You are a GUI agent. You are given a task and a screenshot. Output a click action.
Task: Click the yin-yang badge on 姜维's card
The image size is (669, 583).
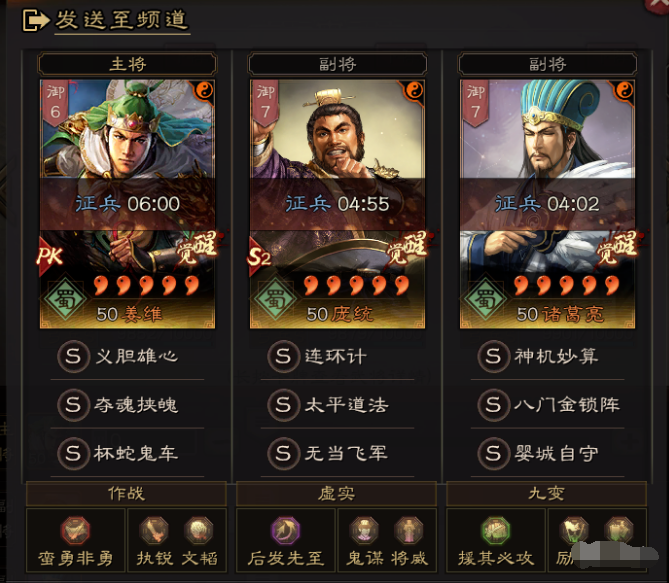[x=204, y=90]
